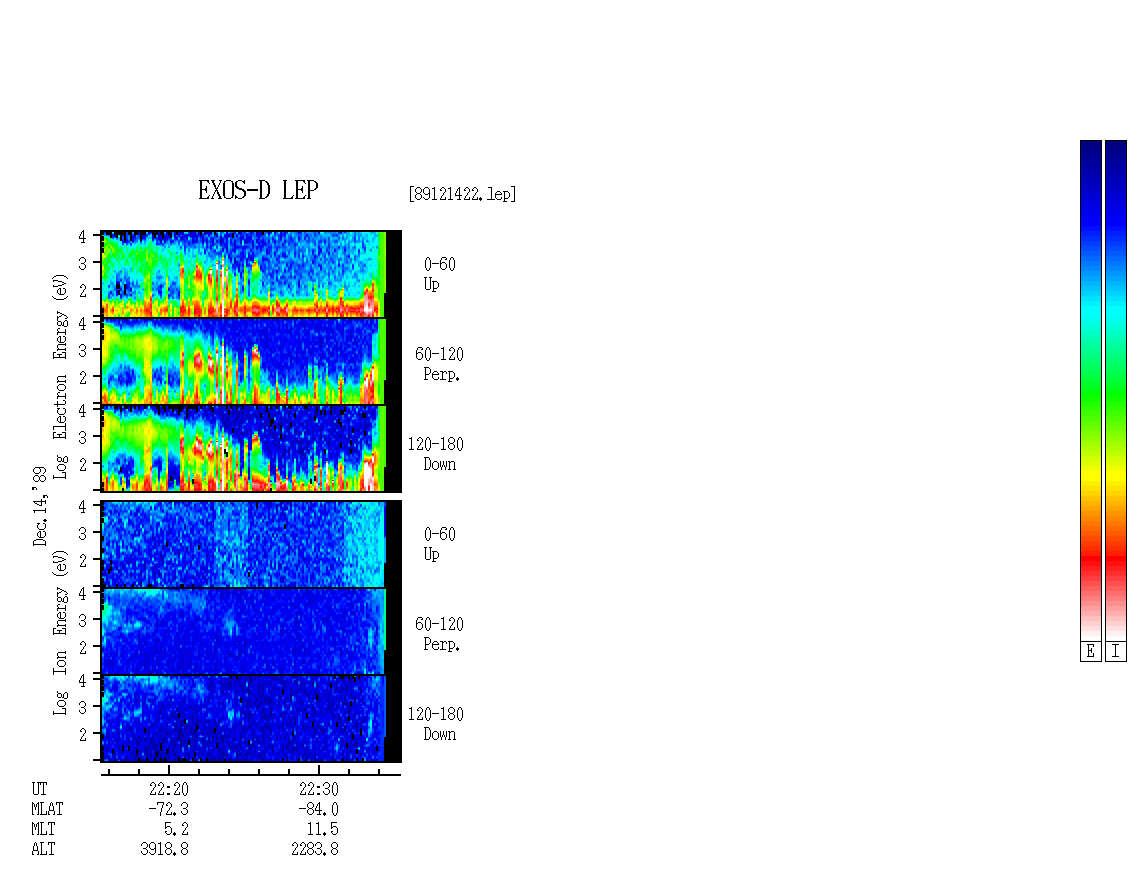This screenshot has height=875, width=1130.
Task: Click the 2283.8 altitude value
Action: coord(315,849)
